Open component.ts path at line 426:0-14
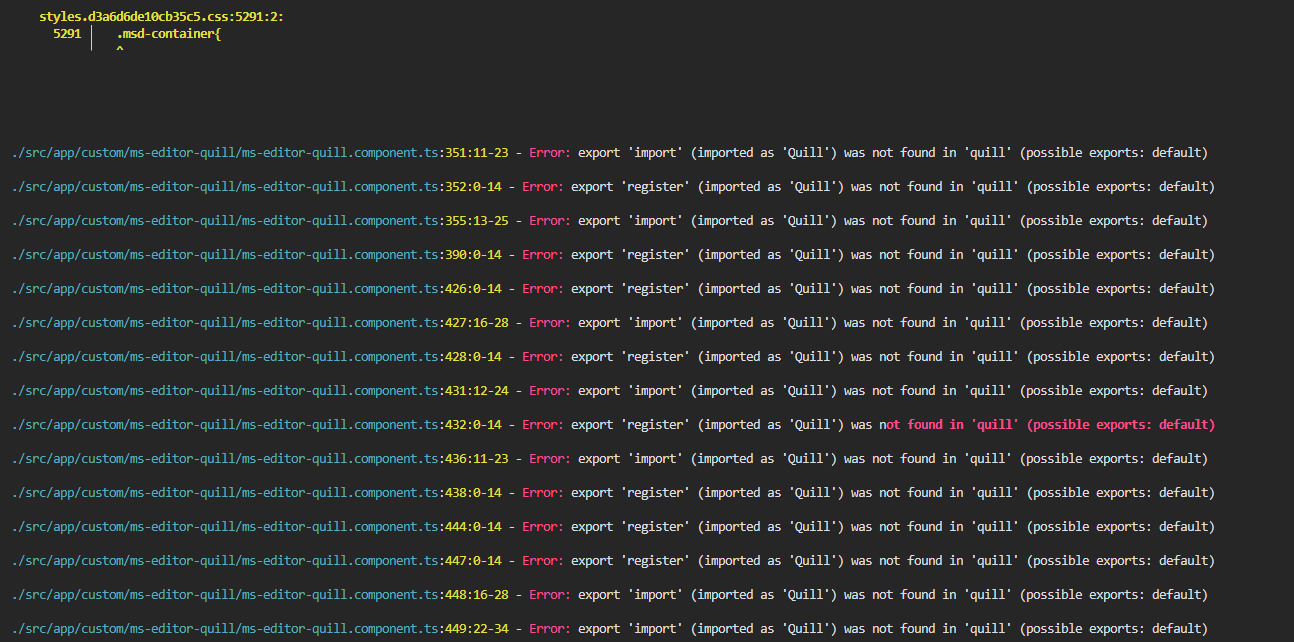This screenshot has height=642, width=1294. (257, 289)
